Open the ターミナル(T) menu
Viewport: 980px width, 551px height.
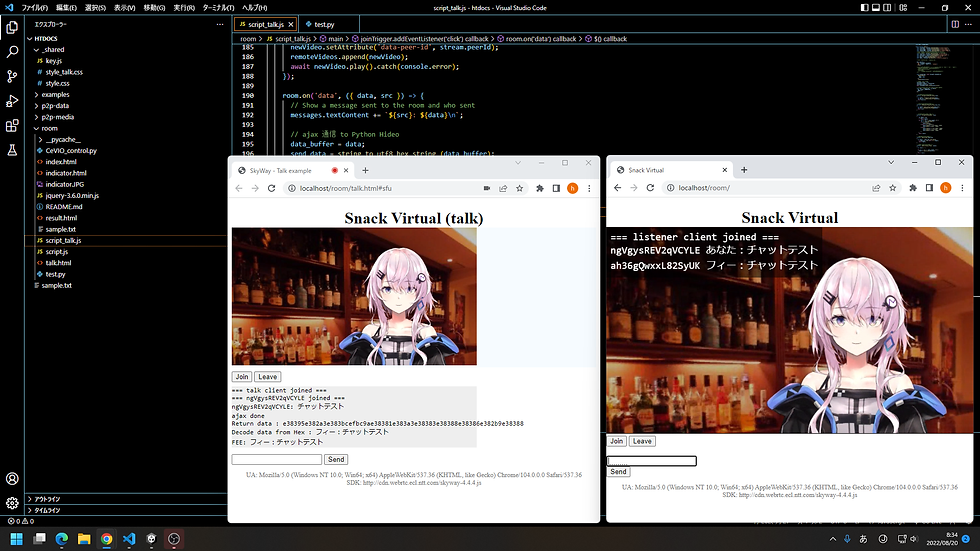click(218, 7)
